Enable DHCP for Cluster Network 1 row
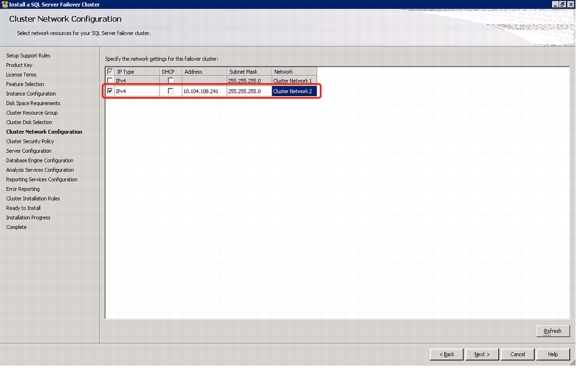Image resolution: width=578 pixels, height=369 pixels. point(170,80)
